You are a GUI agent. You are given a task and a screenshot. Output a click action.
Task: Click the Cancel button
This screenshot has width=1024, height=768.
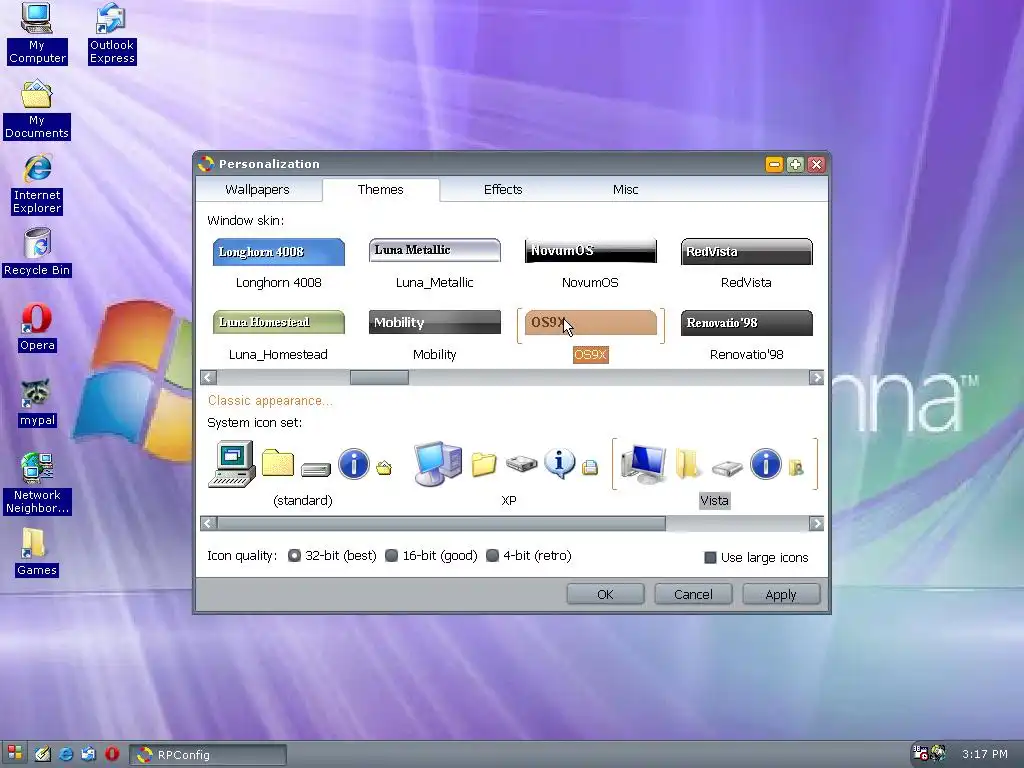click(x=693, y=594)
